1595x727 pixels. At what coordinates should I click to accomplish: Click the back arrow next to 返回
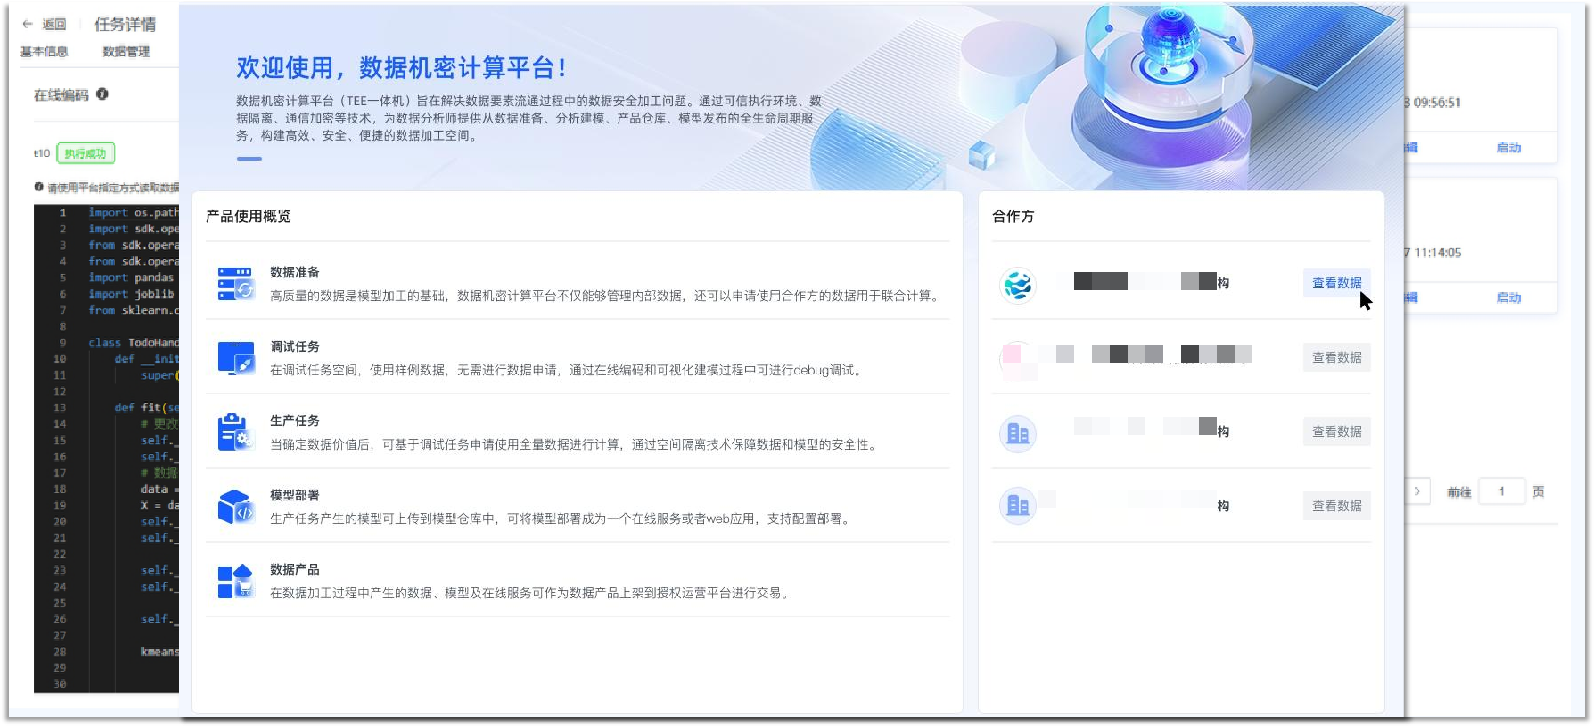tap(27, 24)
